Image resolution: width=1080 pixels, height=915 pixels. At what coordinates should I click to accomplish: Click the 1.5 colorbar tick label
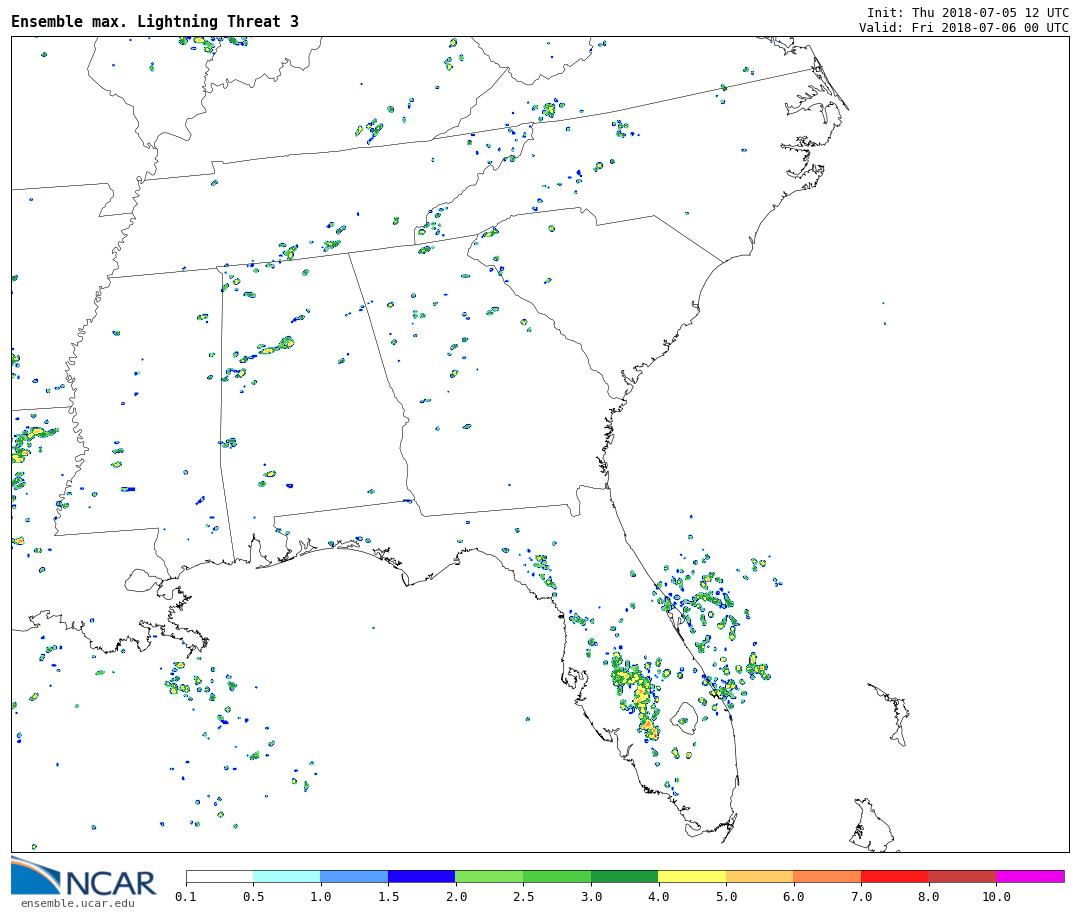point(388,896)
